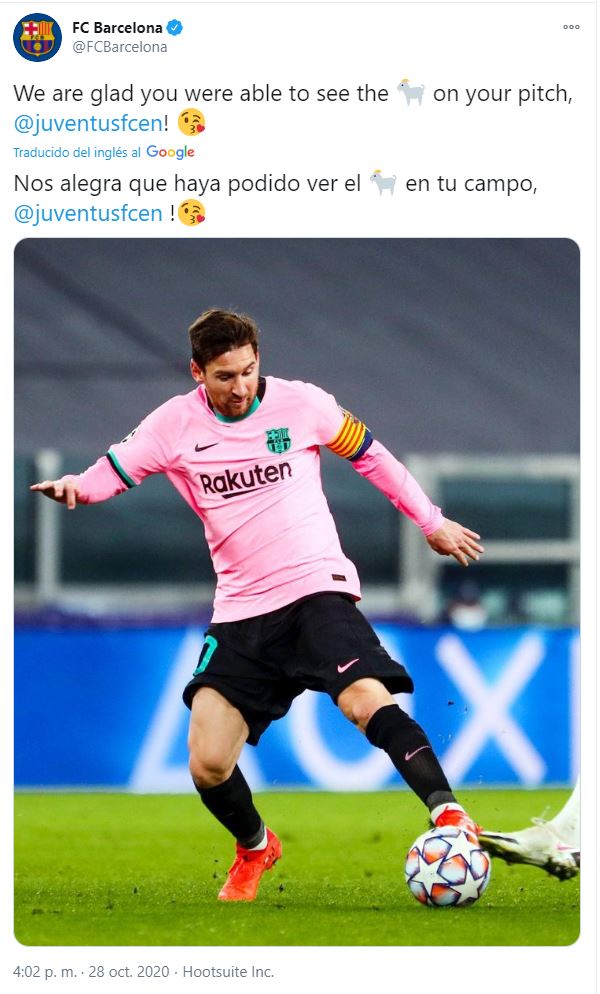Click the goat emoji in the Spanish translation
The width and height of the screenshot is (600, 994).
pyautogui.click(x=383, y=183)
